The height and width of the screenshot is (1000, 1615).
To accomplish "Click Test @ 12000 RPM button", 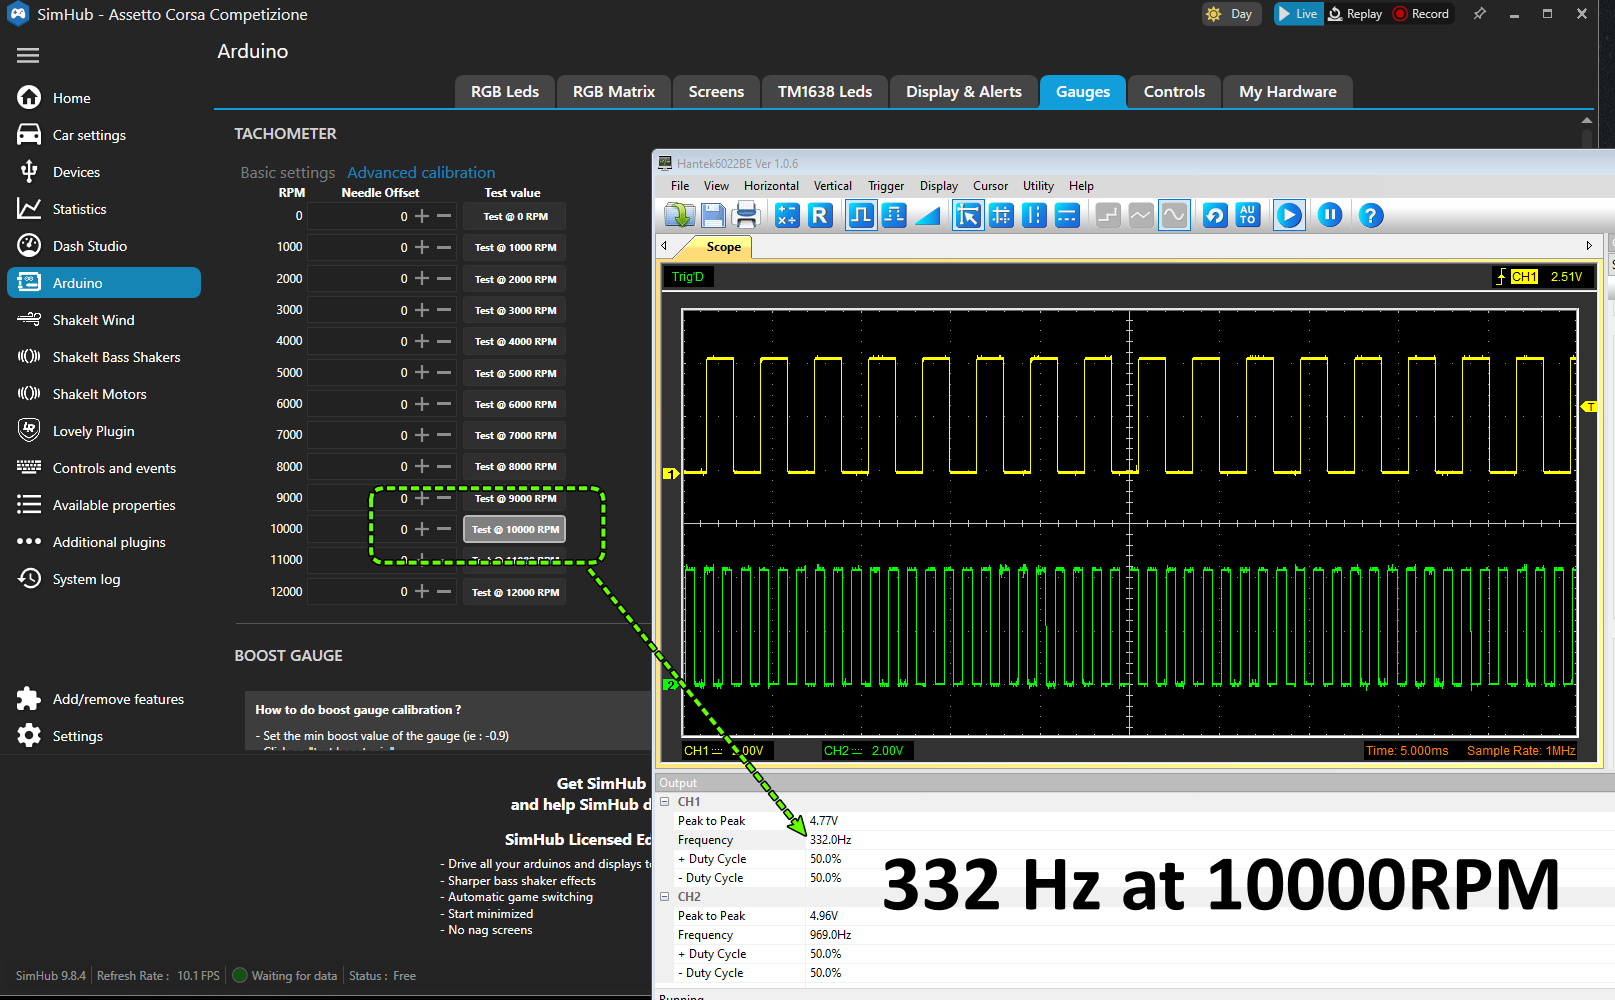I will [x=515, y=592].
